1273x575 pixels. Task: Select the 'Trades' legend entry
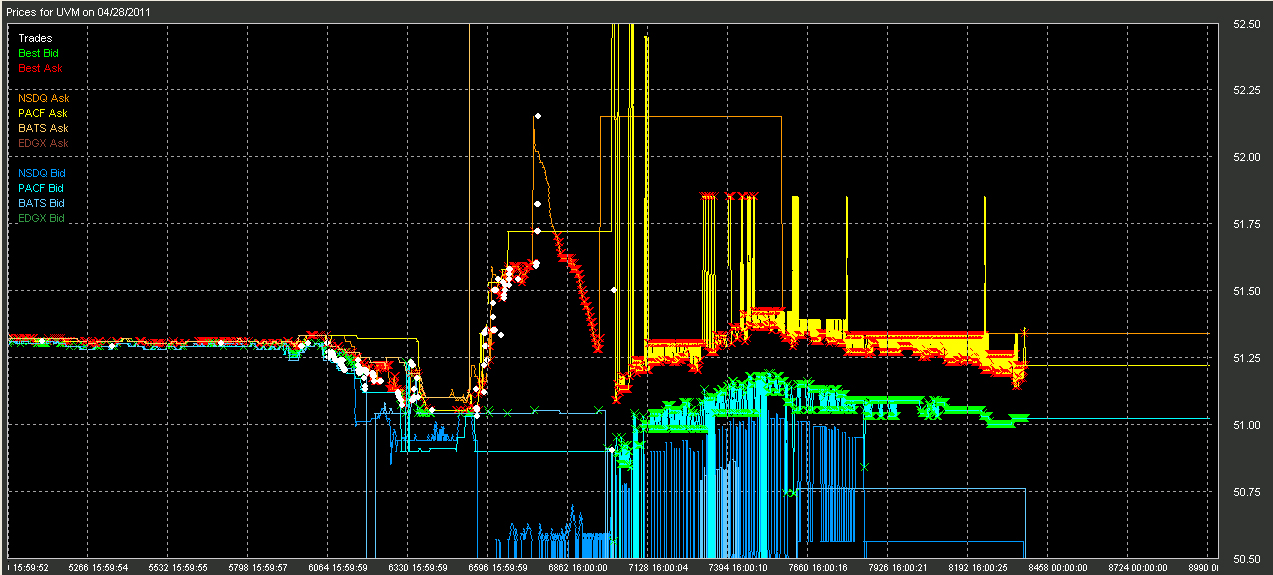point(35,38)
